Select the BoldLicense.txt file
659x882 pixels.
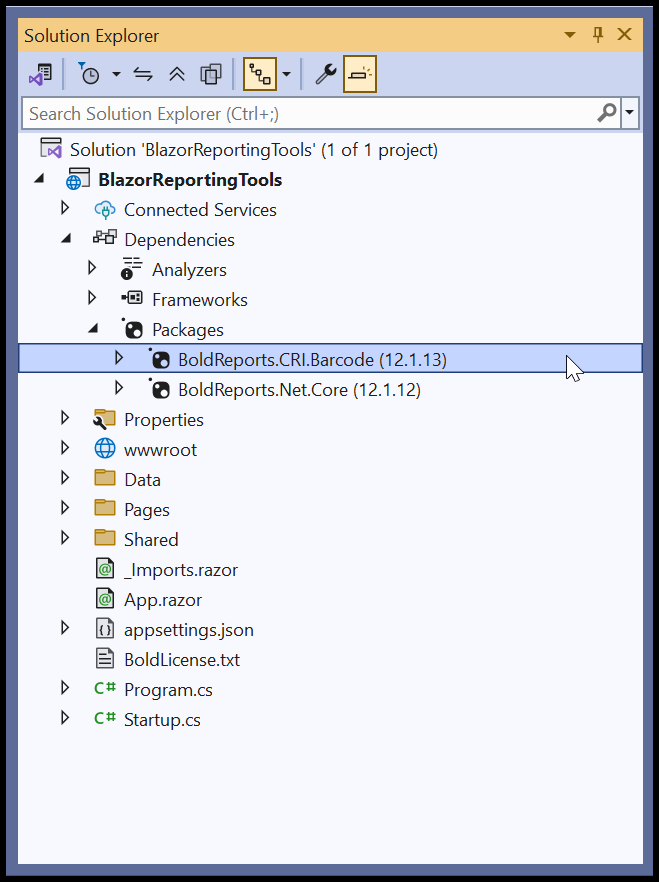click(x=182, y=659)
